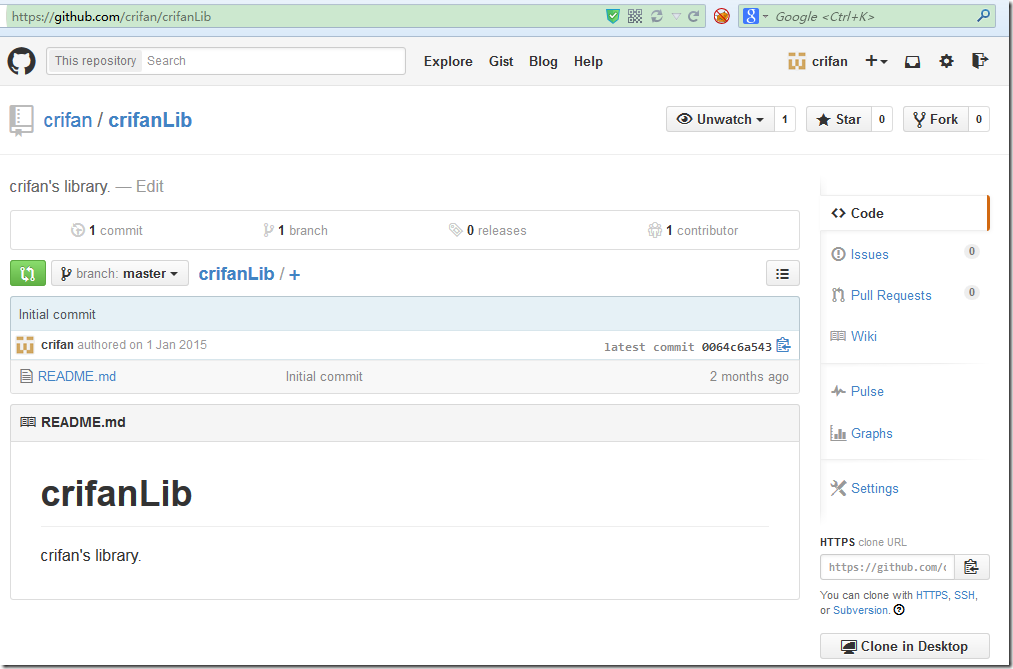Select the Code tab in sidebar
Viewport: 1013px width, 669px height.
click(x=903, y=213)
